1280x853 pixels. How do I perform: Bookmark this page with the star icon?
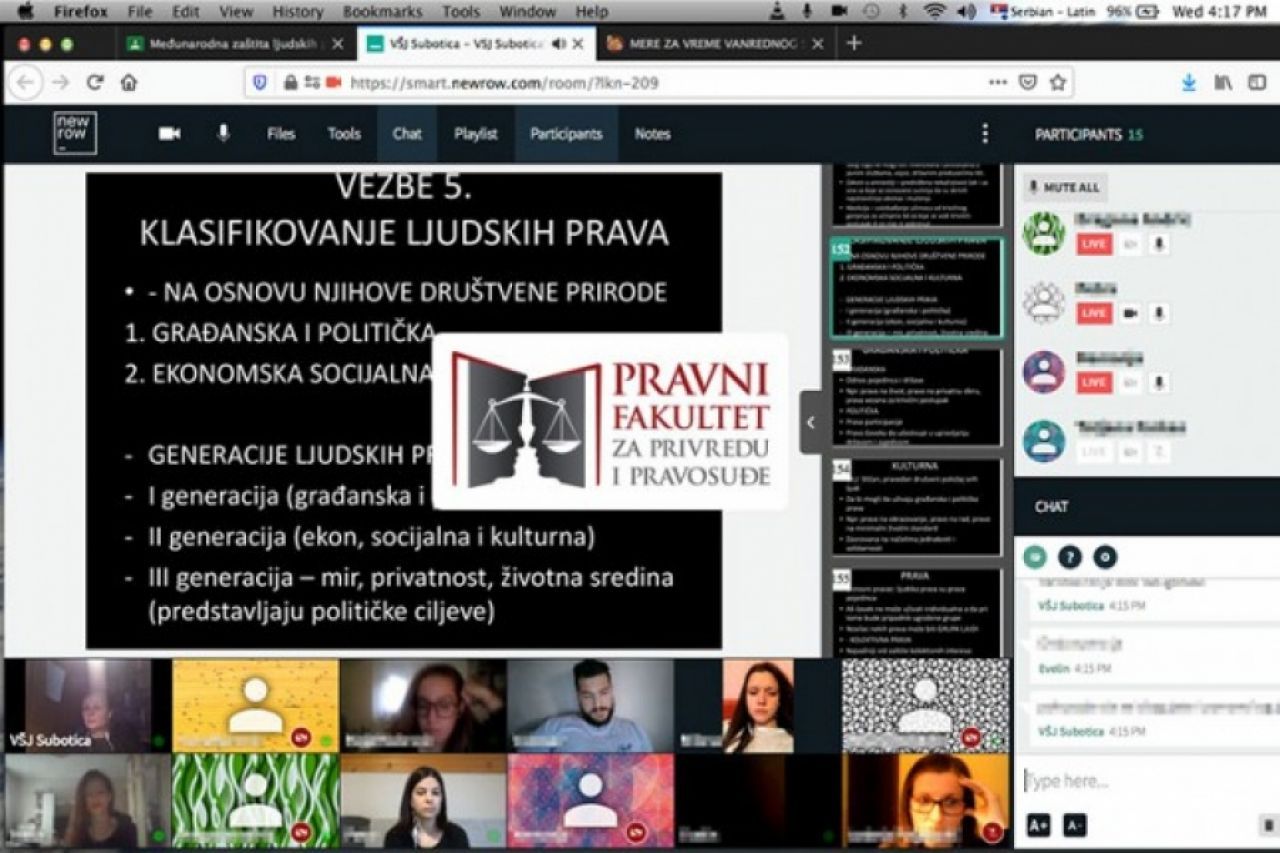coord(1058,83)
